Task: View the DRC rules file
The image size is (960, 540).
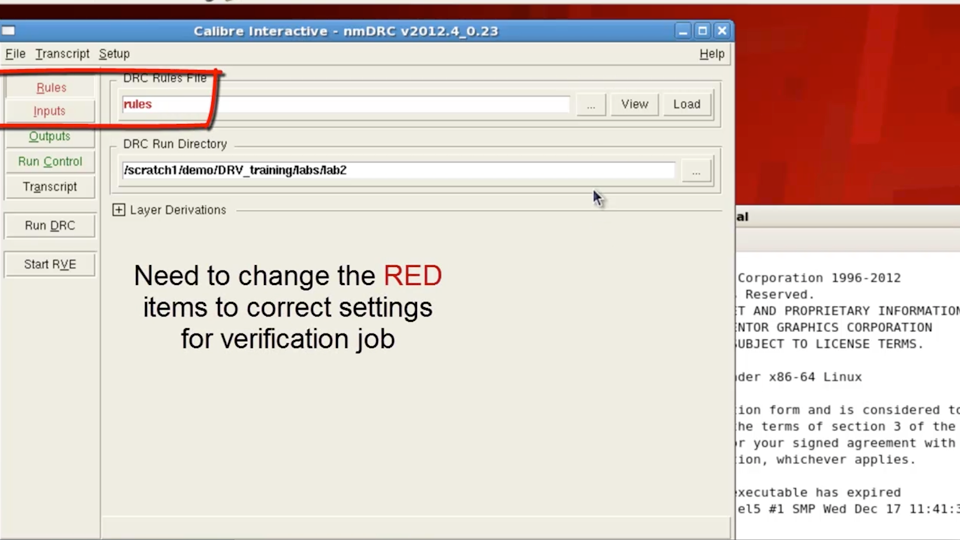Action: coord(634,104)
